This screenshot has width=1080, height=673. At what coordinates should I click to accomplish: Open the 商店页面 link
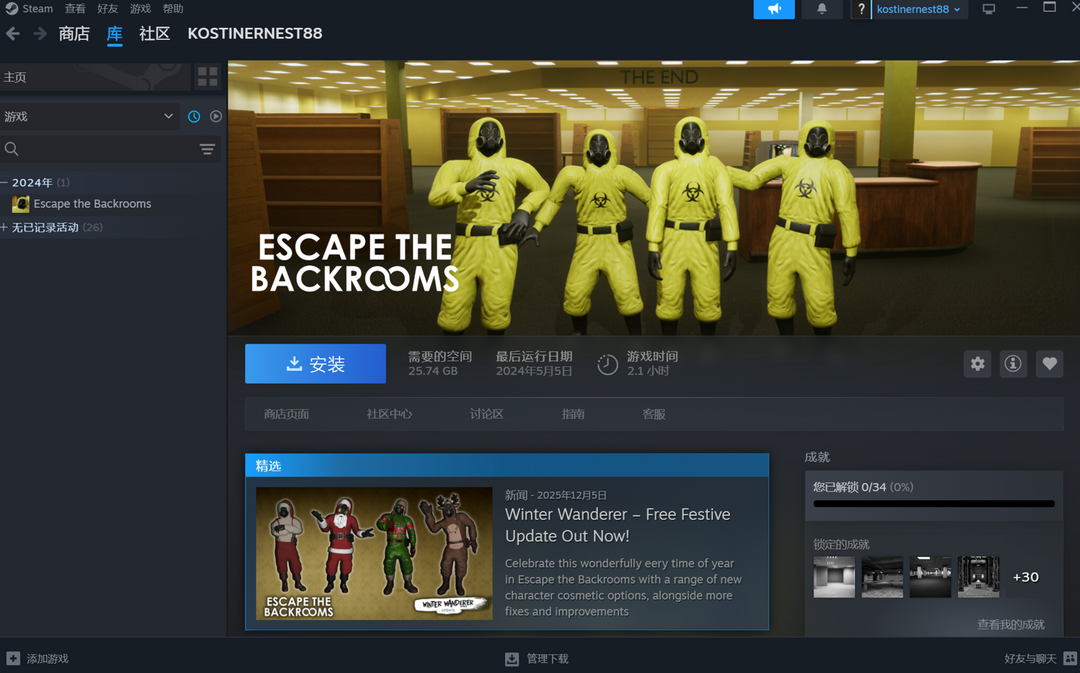click(287, 414)
